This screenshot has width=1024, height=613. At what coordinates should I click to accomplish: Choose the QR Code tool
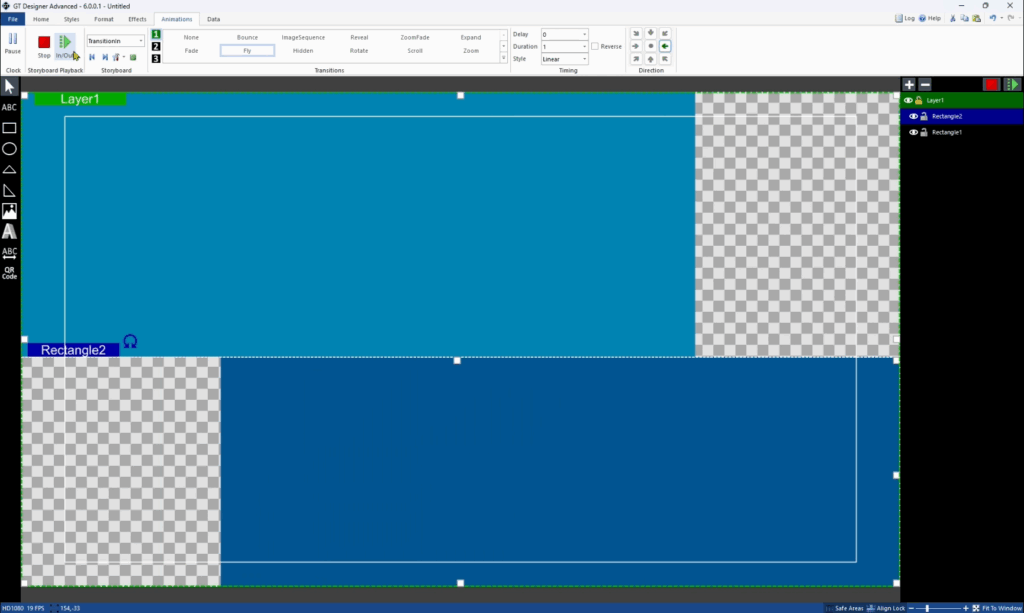pyautogui.click(x=9, y=272)
